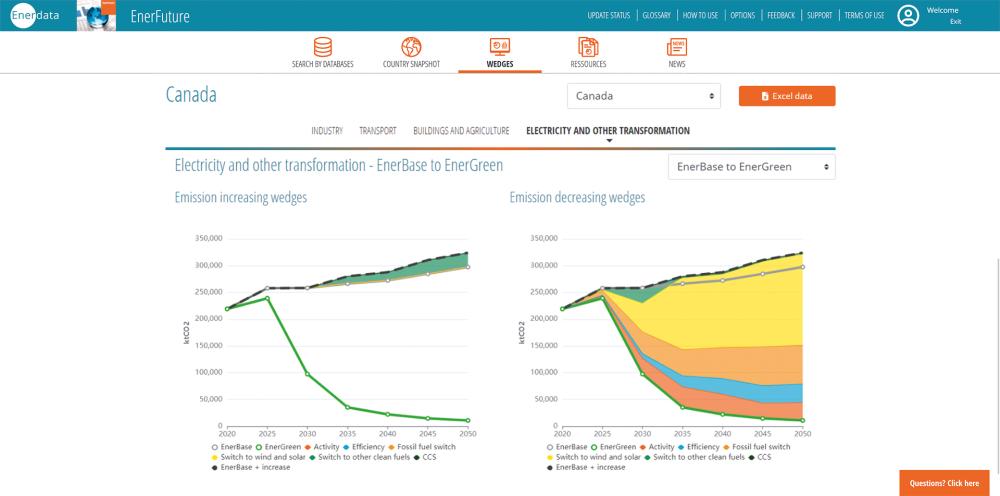
Task: Toggle EnerGreen legend in right chart
Action: pos(614,447)
